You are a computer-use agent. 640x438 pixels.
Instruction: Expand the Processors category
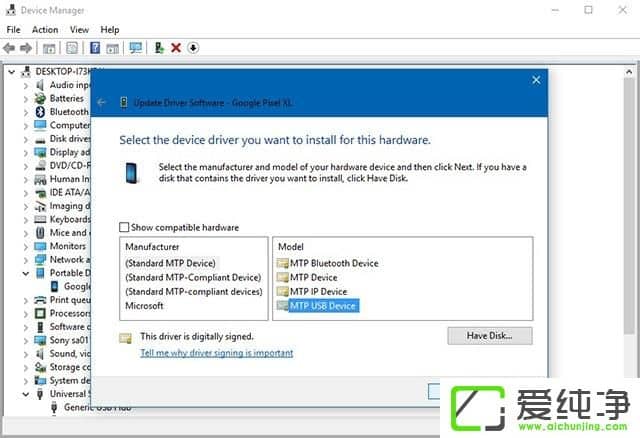tap(26, 313)
